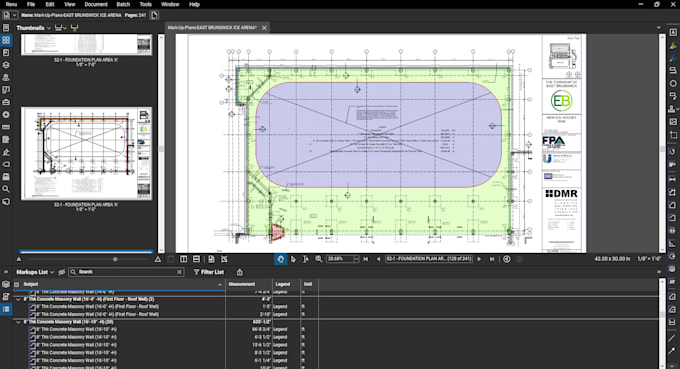Image resolution: width=680 pixels, height=369 pixels.
Task: Toggle split view horizontal icon
Action: click(196, 259)
